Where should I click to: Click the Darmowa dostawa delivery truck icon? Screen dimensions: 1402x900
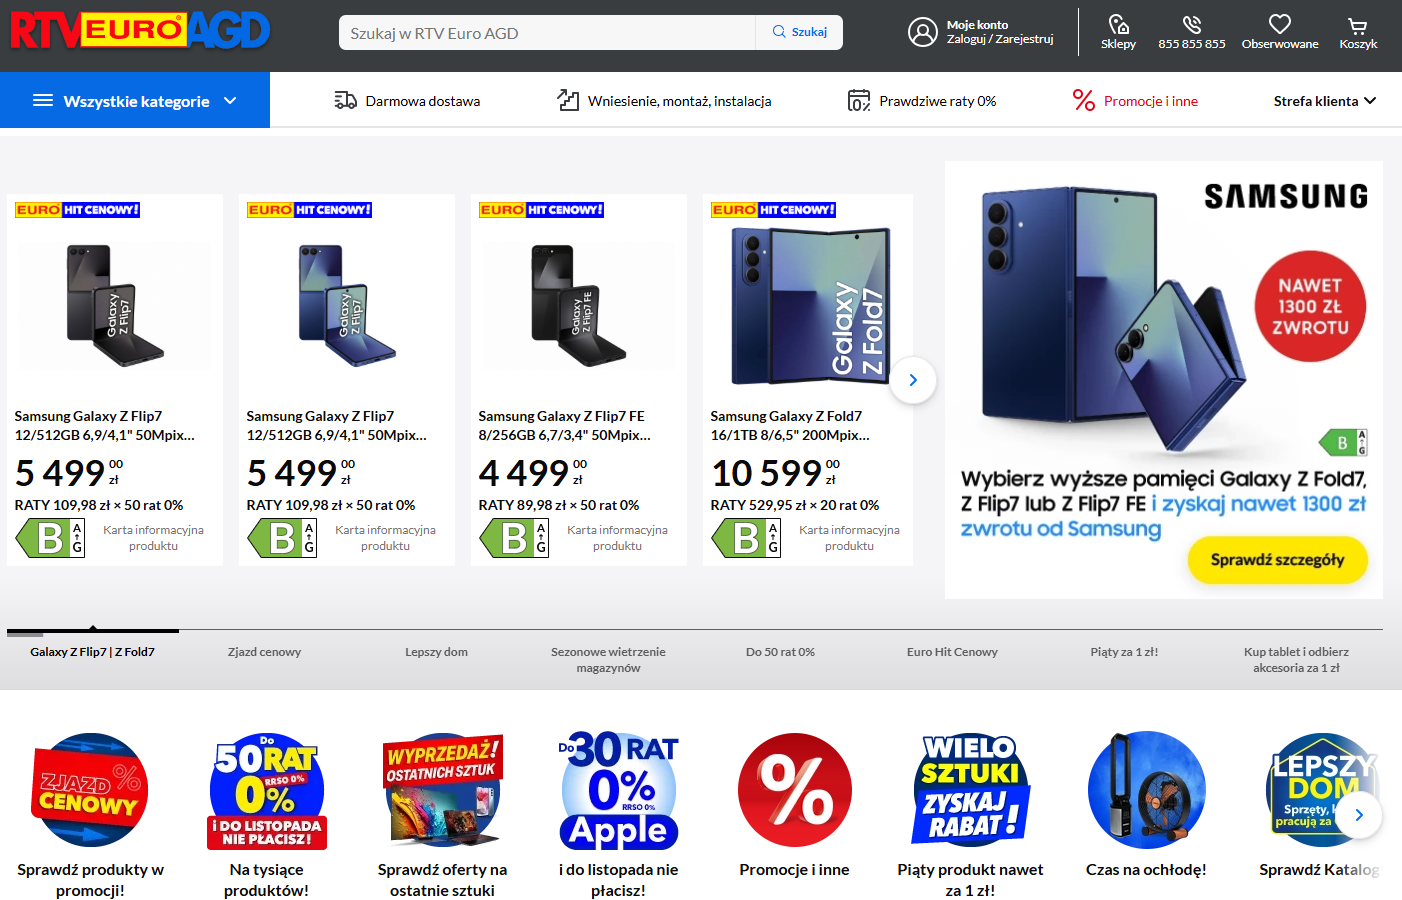coord(345,101)
